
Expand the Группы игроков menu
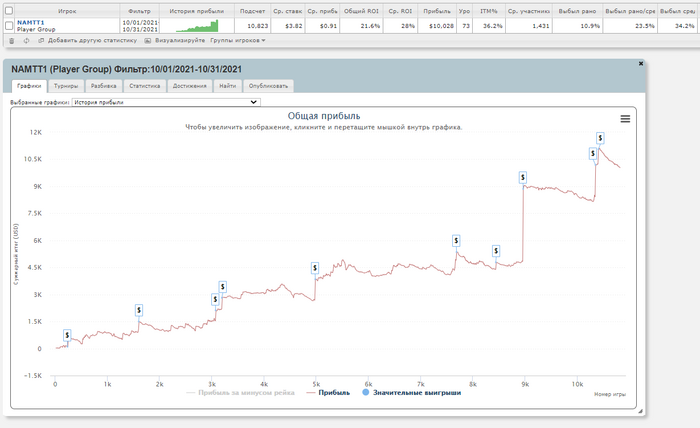[x=238, y=41]
